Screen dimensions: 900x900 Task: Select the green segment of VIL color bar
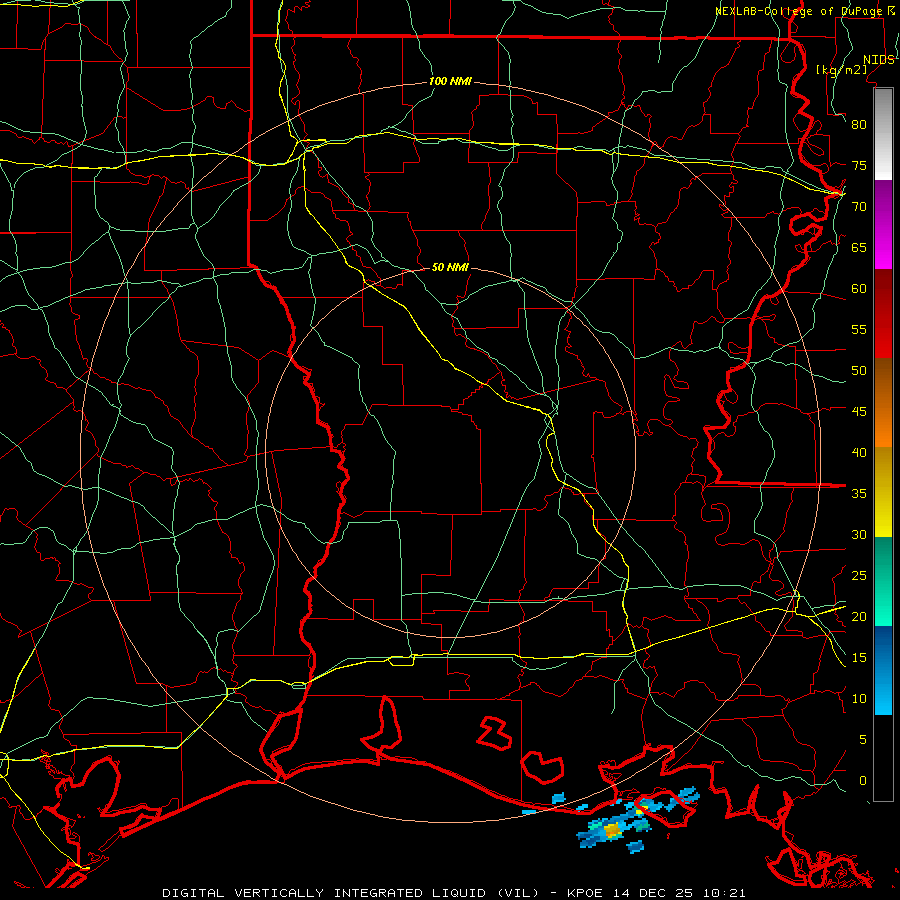(x=883, y=581)
